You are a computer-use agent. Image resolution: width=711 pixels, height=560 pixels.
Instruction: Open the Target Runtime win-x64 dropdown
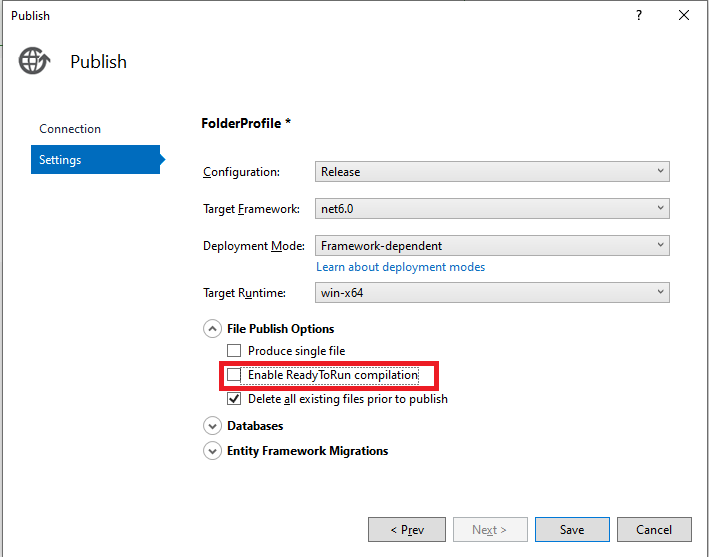tap(492, 293)
